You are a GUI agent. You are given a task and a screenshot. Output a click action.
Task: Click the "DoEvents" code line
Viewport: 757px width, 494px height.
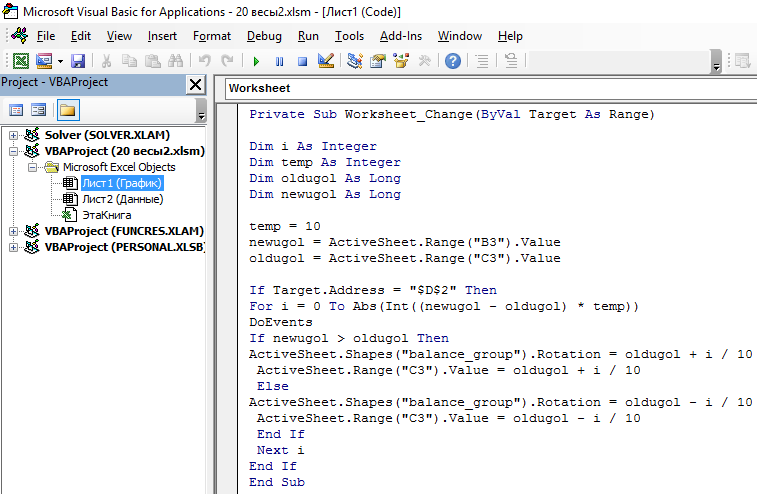[x=281, y=322]
